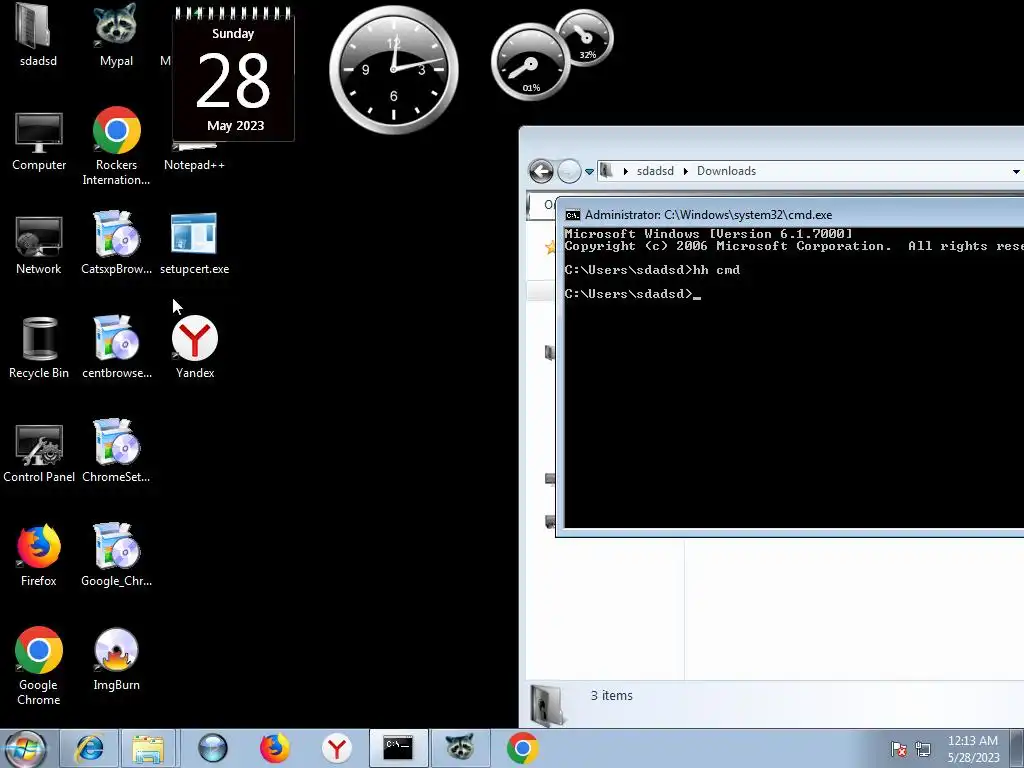1024x768 pixels.
Task: Select setupcert.exe on the desktop
Action: (x=194, y=243)
